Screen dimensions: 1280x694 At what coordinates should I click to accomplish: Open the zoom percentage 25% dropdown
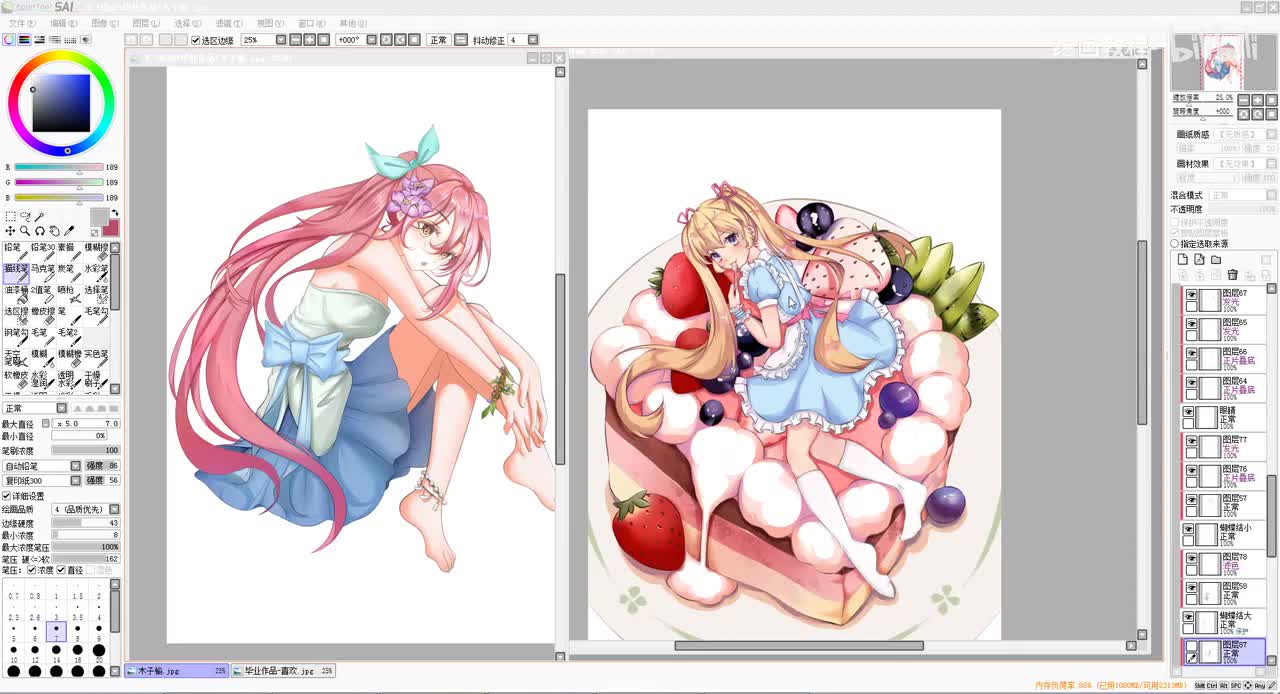[281, 40]
